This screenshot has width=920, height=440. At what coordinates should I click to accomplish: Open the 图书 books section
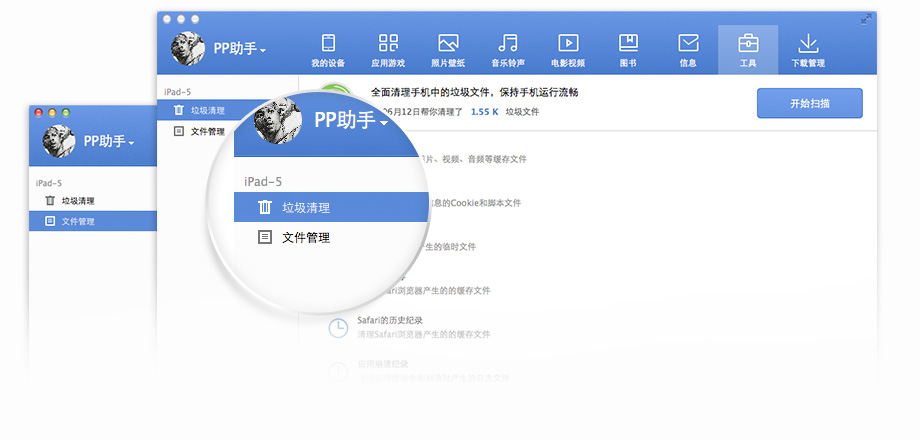coord(628,50)
